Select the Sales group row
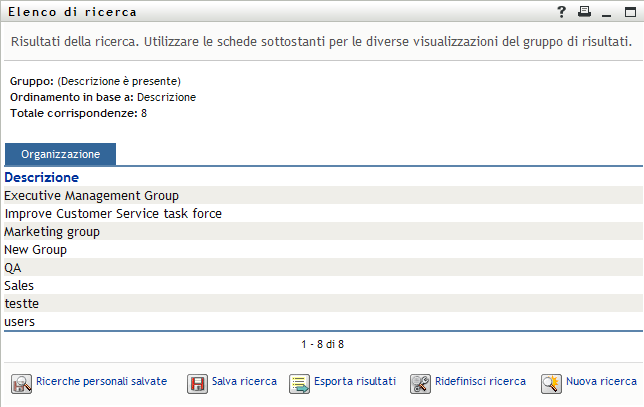This screenshot has width=644, height=407. click(x=19, y=286)
